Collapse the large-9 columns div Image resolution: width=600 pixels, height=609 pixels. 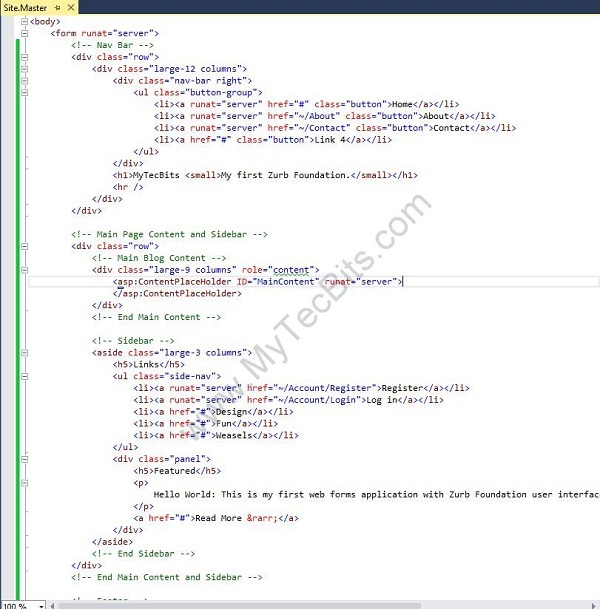pos(24,270)
